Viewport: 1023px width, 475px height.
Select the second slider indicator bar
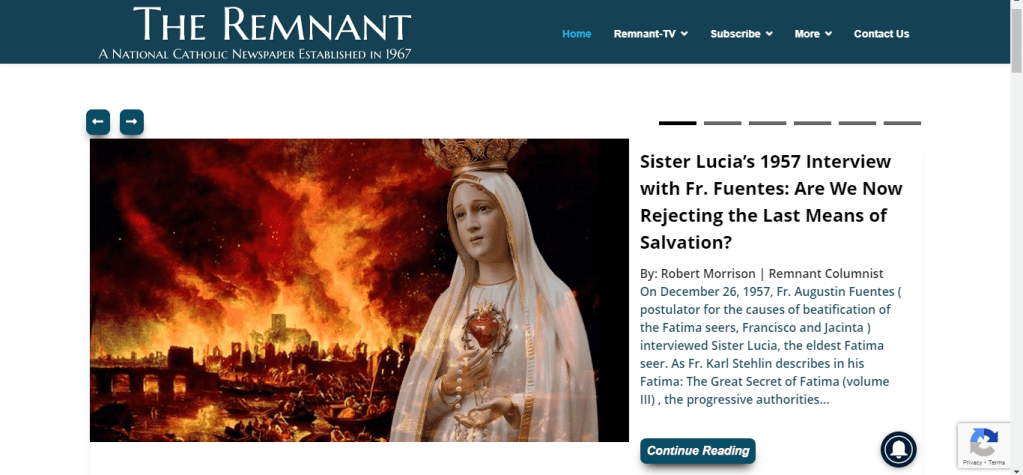pos(722,123)
